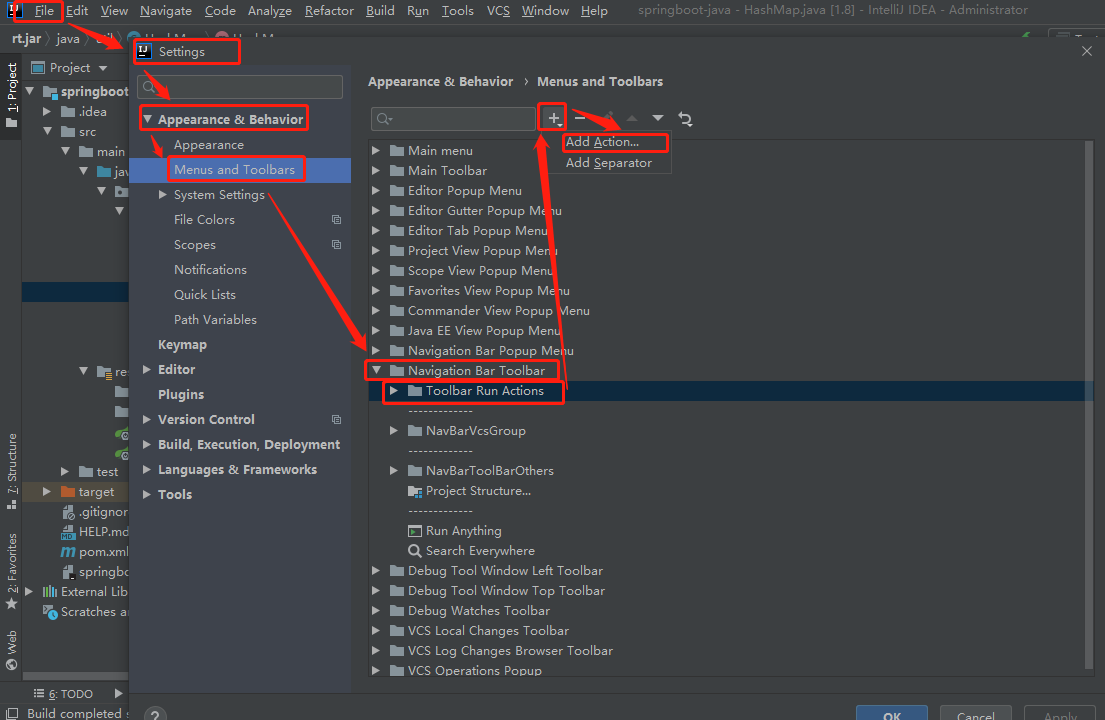Click the remove (minus) toolbar icon
The width and height of the screenshot is (1105, 720).
580,118
